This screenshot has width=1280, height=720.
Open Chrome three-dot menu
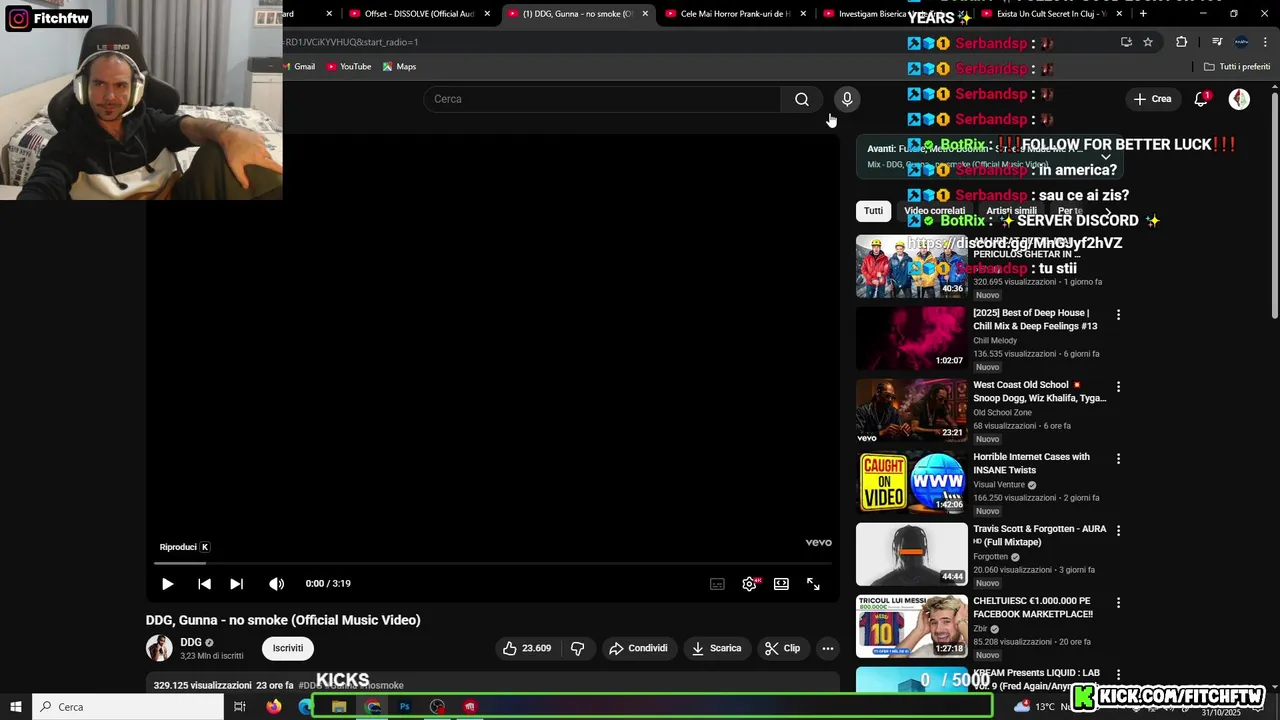[x=1266, y=42]
